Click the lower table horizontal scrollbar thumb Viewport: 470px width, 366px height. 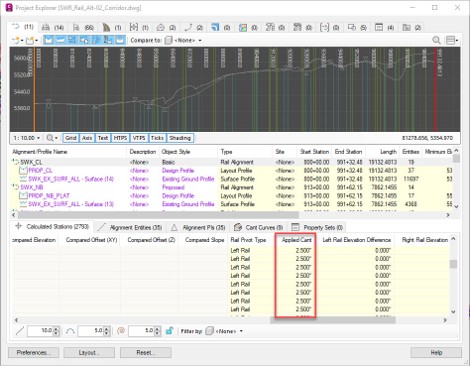coord(333,320)
